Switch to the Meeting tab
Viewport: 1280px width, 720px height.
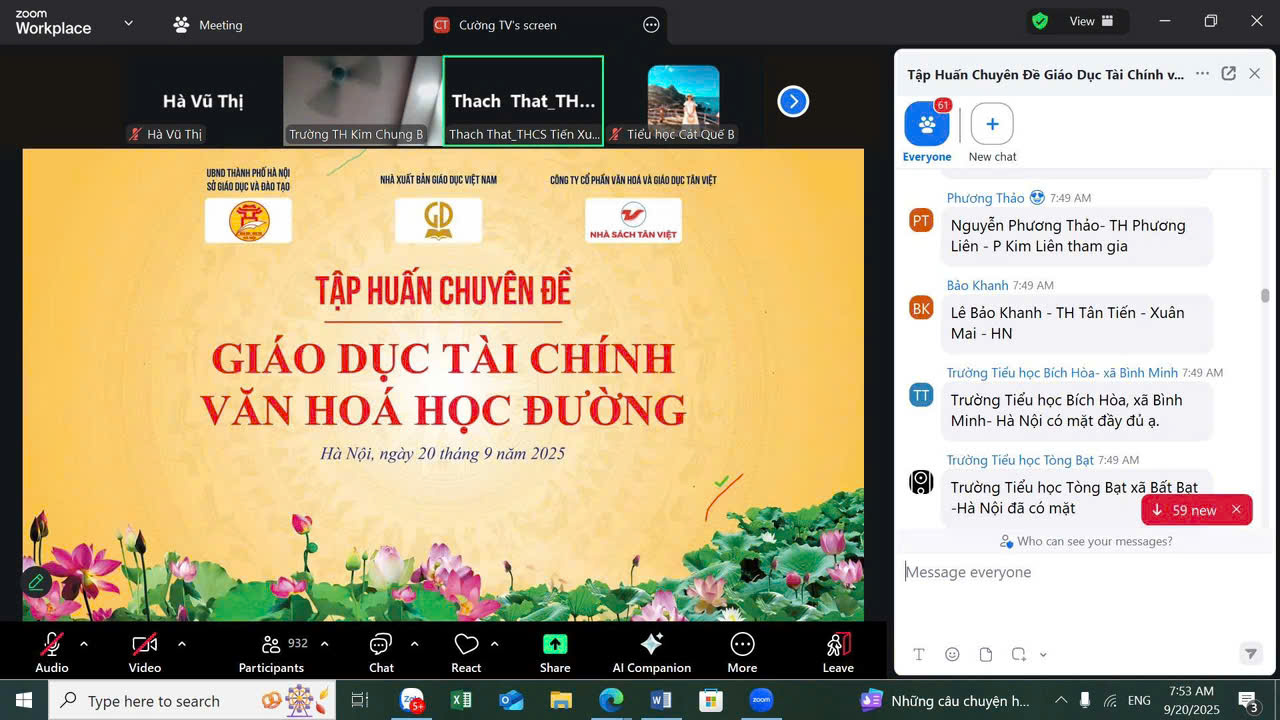click(x=208, y=25)
